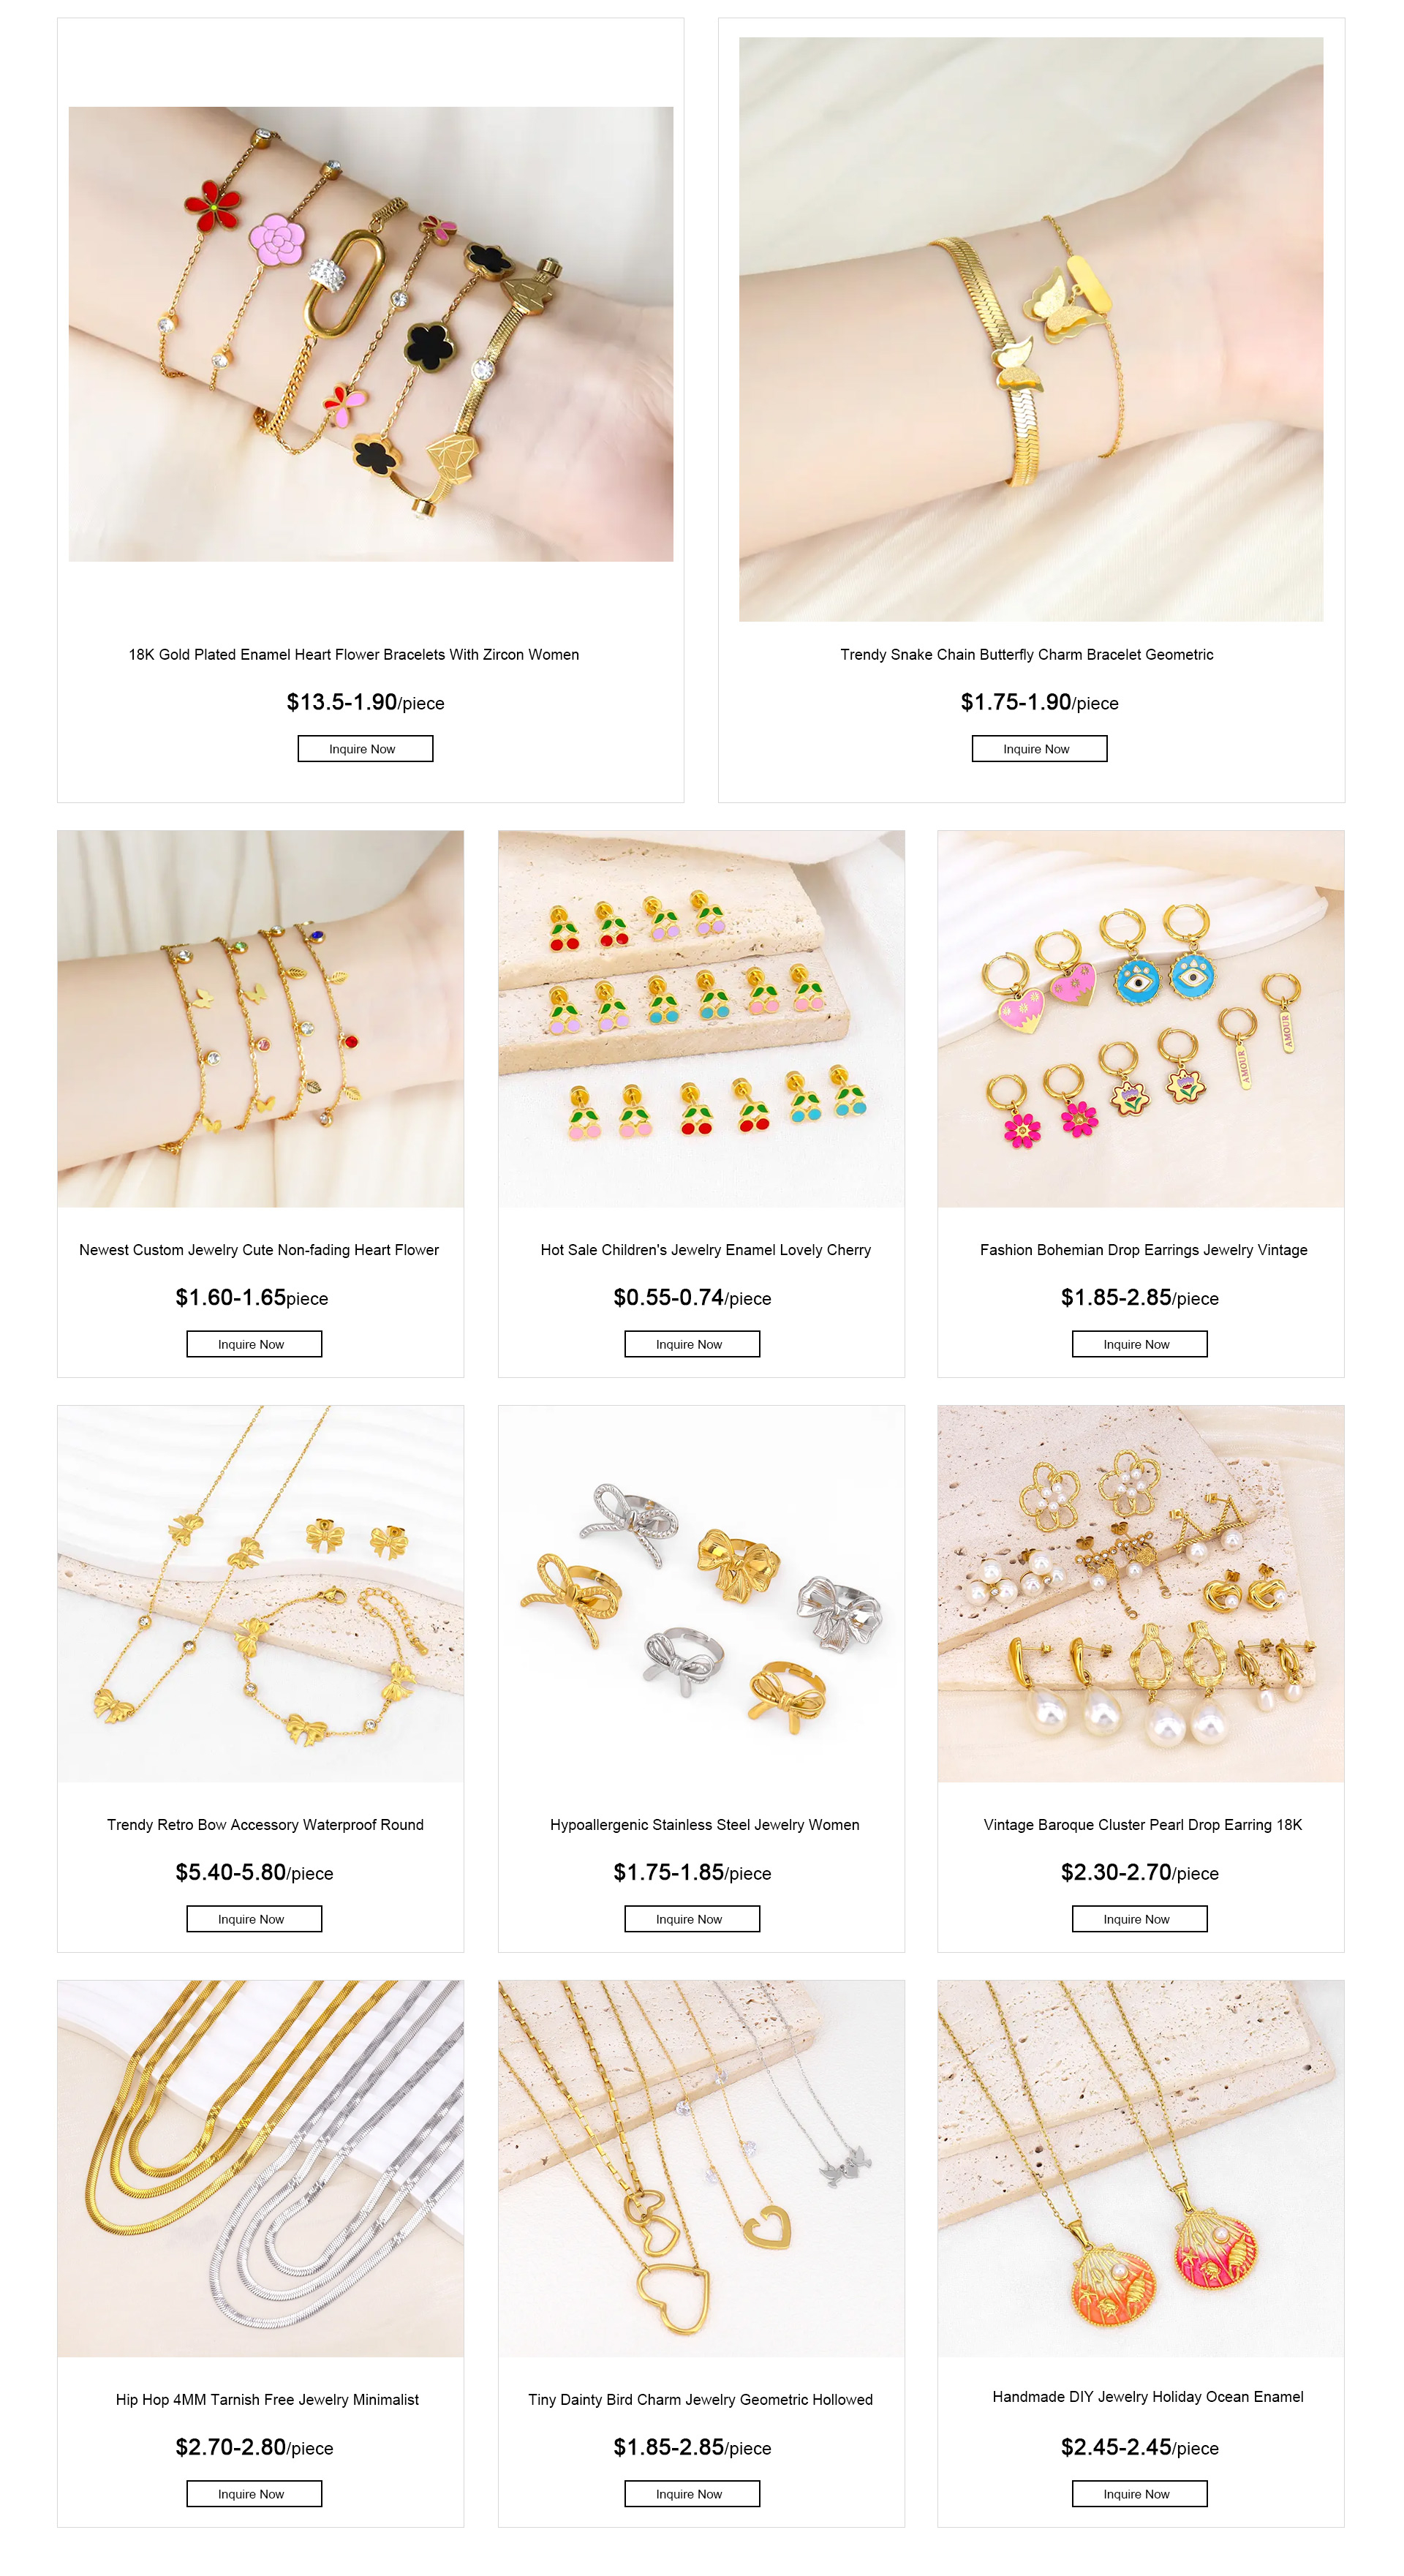1404x2576 pixels.
Task: View the bow rings product photo
Action: click(x=701, y=1593)
